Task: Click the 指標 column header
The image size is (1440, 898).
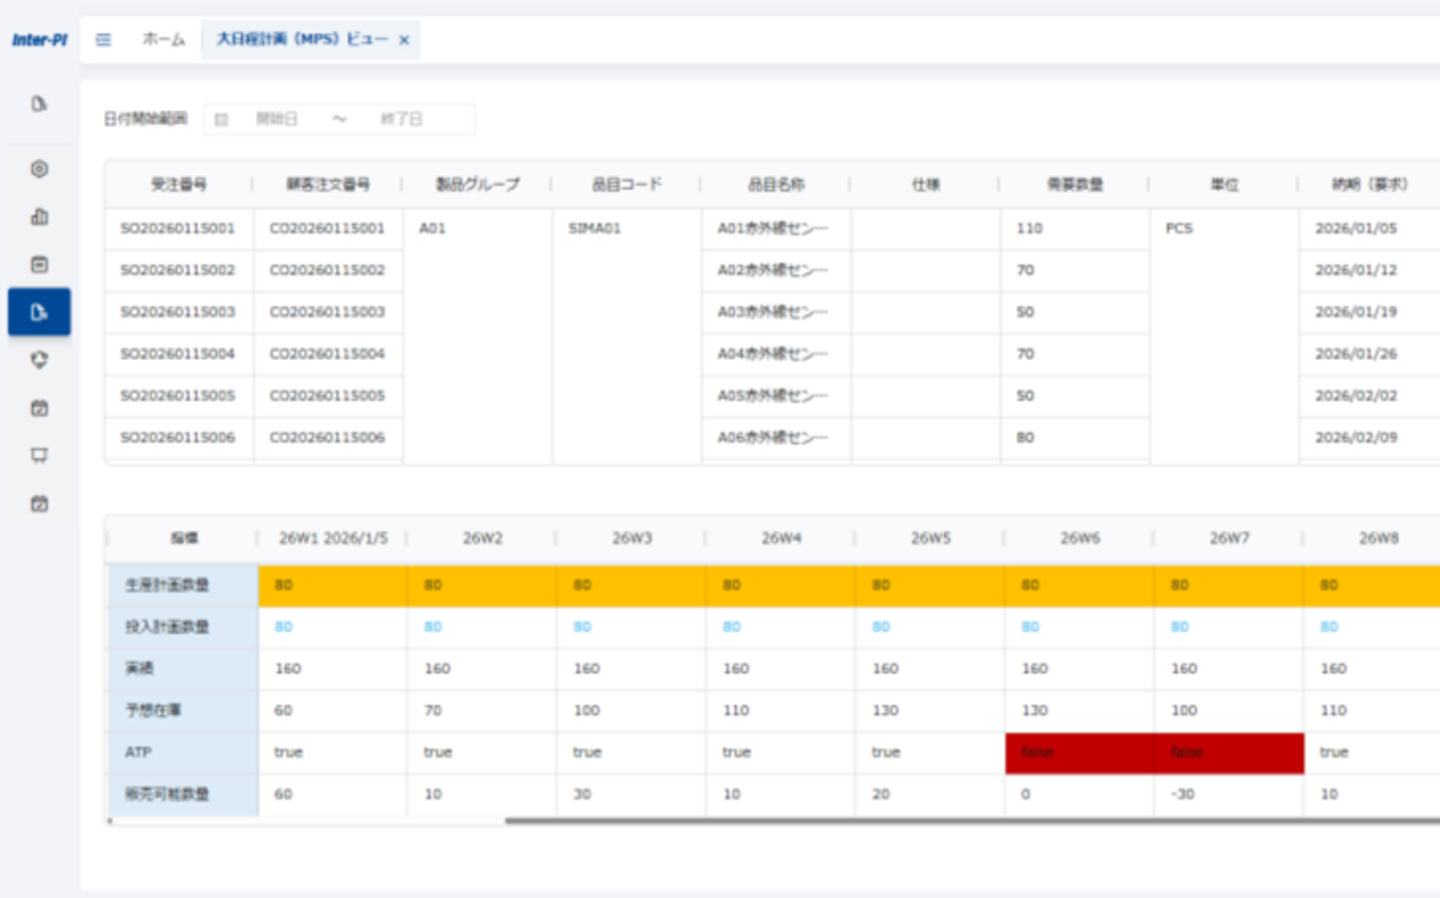Action: tap(184, 538)
